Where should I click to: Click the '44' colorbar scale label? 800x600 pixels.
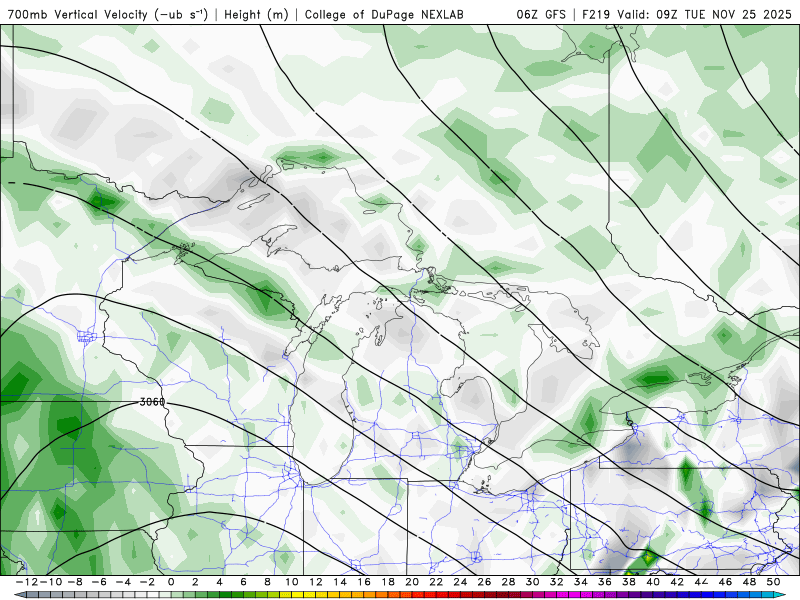point(702,582)
